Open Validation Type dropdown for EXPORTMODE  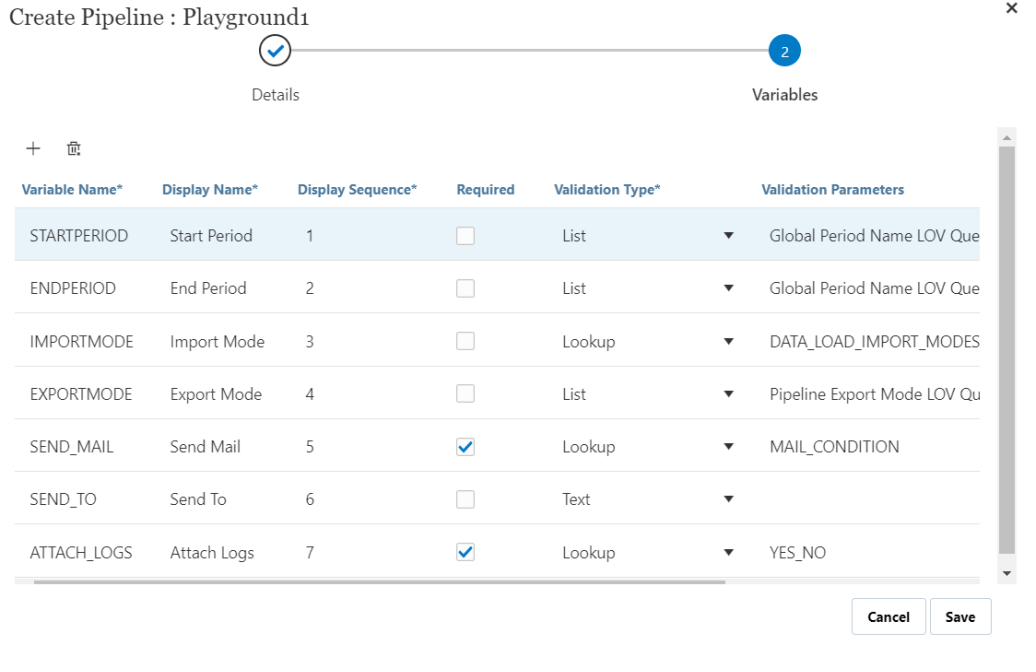[x=728, y=394]
